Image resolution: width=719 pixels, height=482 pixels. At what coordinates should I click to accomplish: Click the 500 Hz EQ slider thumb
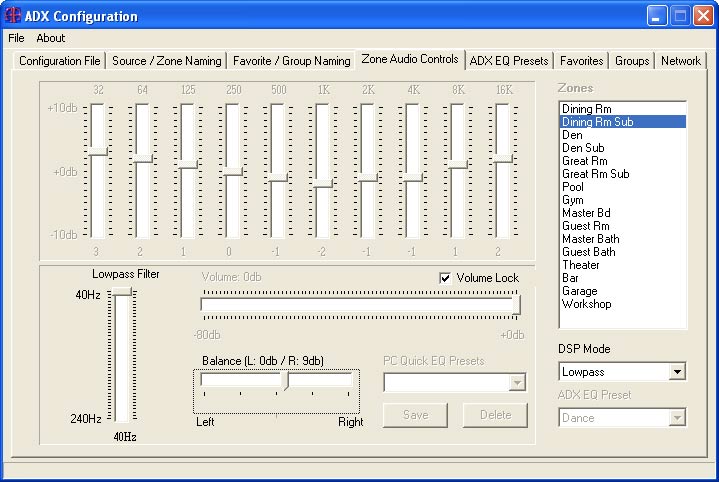point(278,177)
